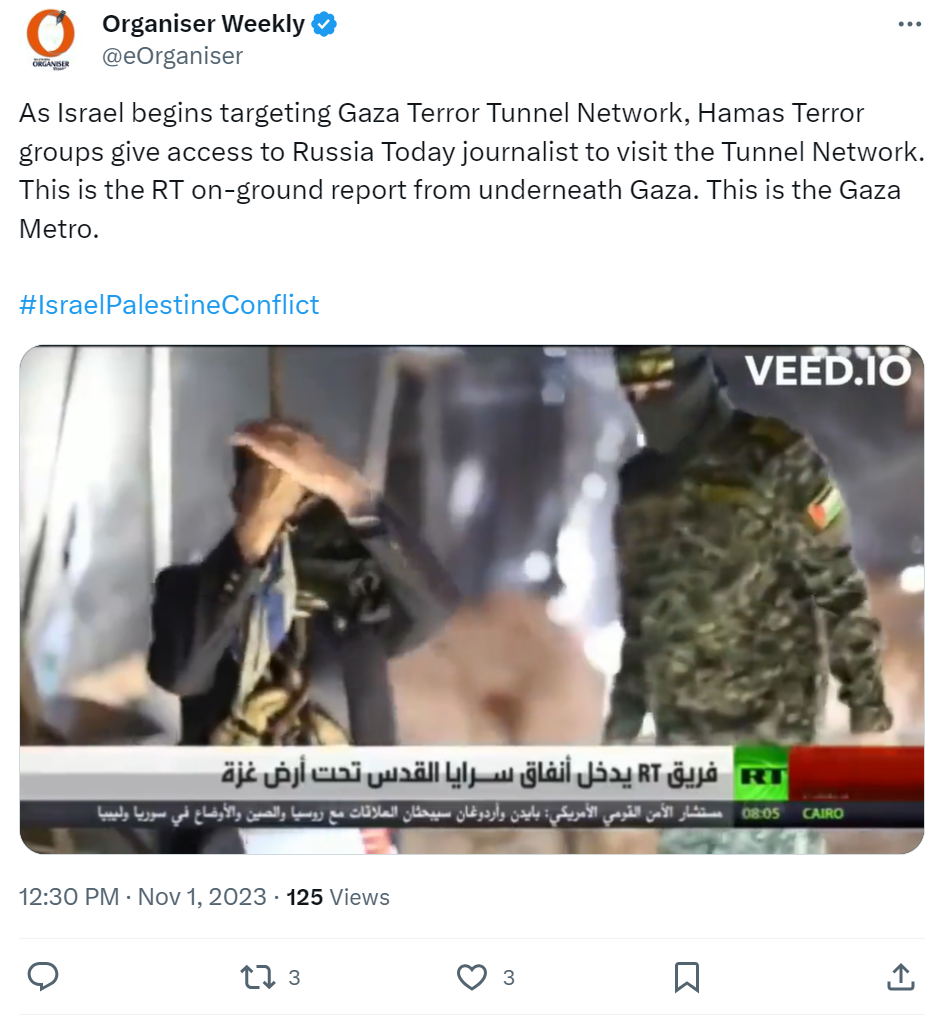Click the blue verified badge
This screenshot has width=946, height=1016.
[x=324, y=25]
